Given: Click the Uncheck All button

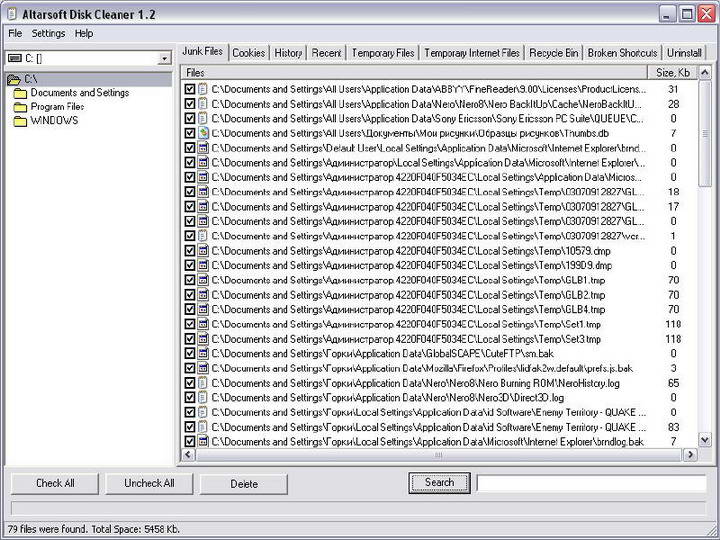Looking at the screenshot, I should pos(149,484).
